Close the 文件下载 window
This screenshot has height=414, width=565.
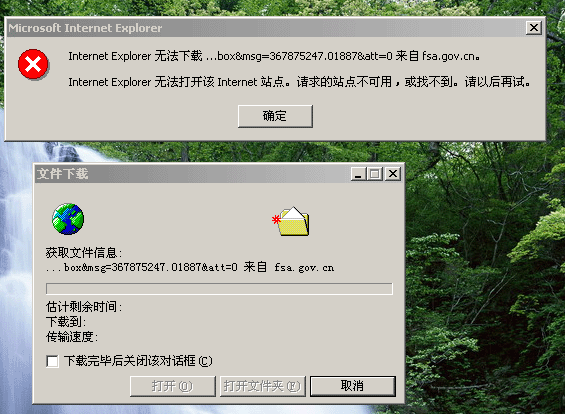point(393,174)
